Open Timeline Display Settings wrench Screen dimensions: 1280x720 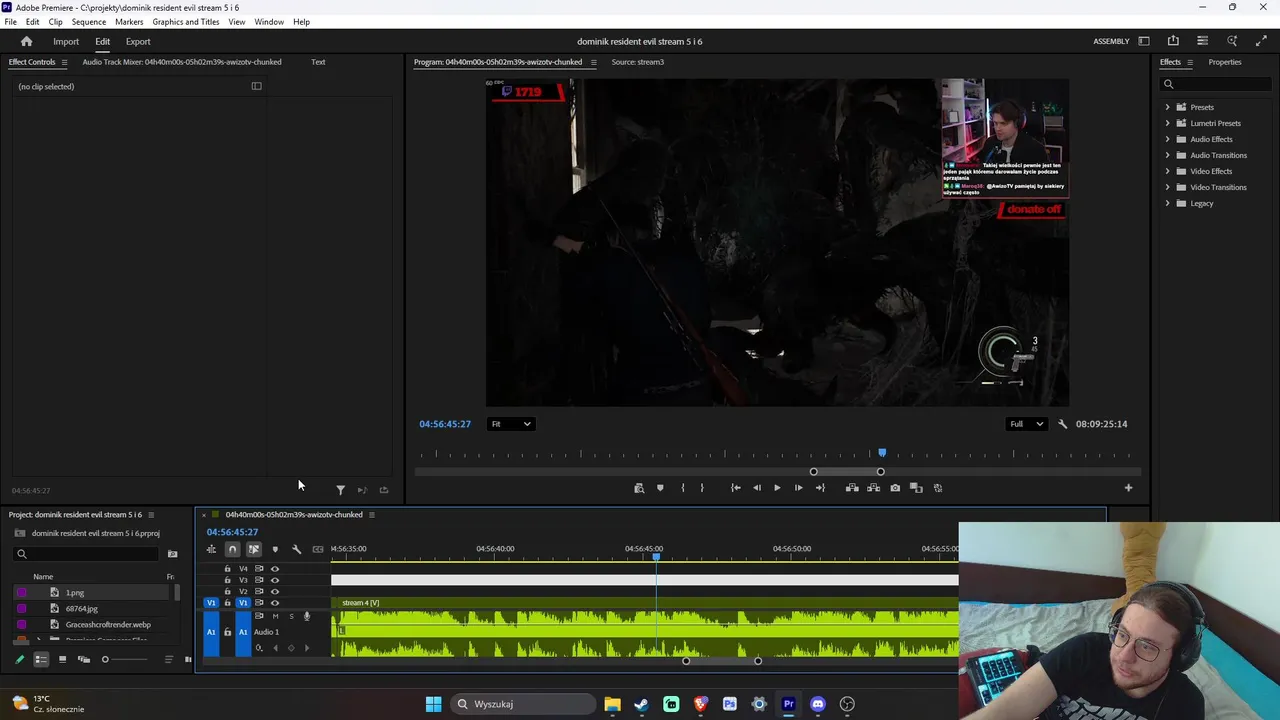[296, 549]
